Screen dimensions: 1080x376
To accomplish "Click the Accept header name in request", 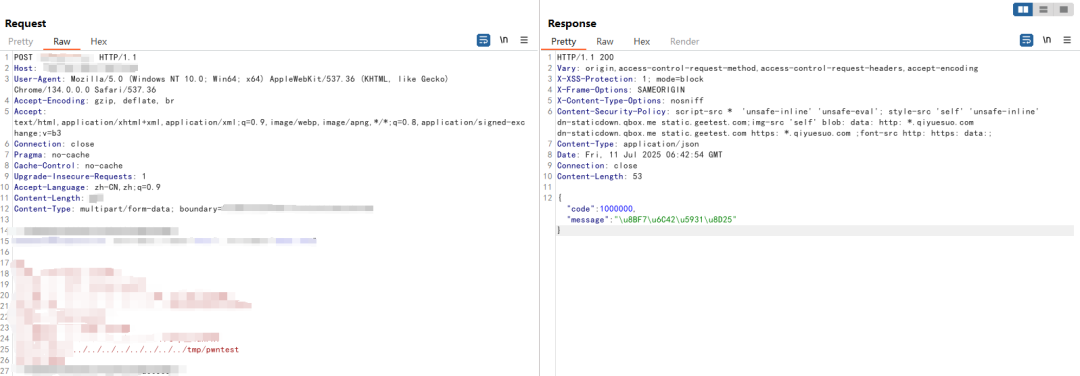I will pyautogui.click(x=30, y=112).
